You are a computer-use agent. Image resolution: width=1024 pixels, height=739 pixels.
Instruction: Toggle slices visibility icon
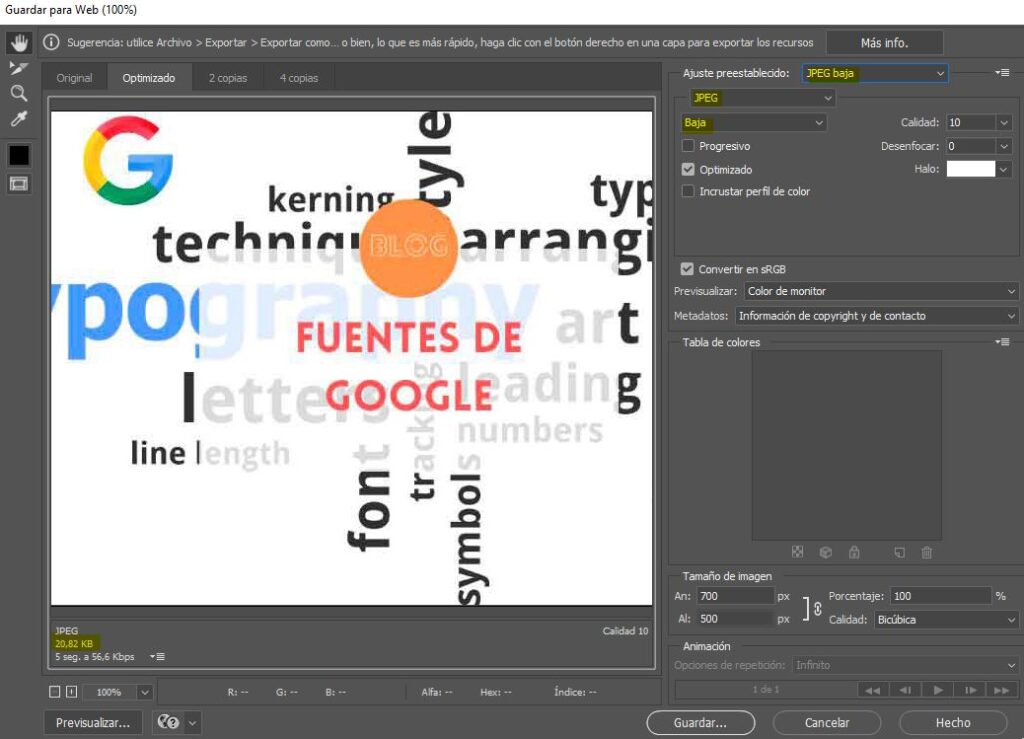point(19,184)
